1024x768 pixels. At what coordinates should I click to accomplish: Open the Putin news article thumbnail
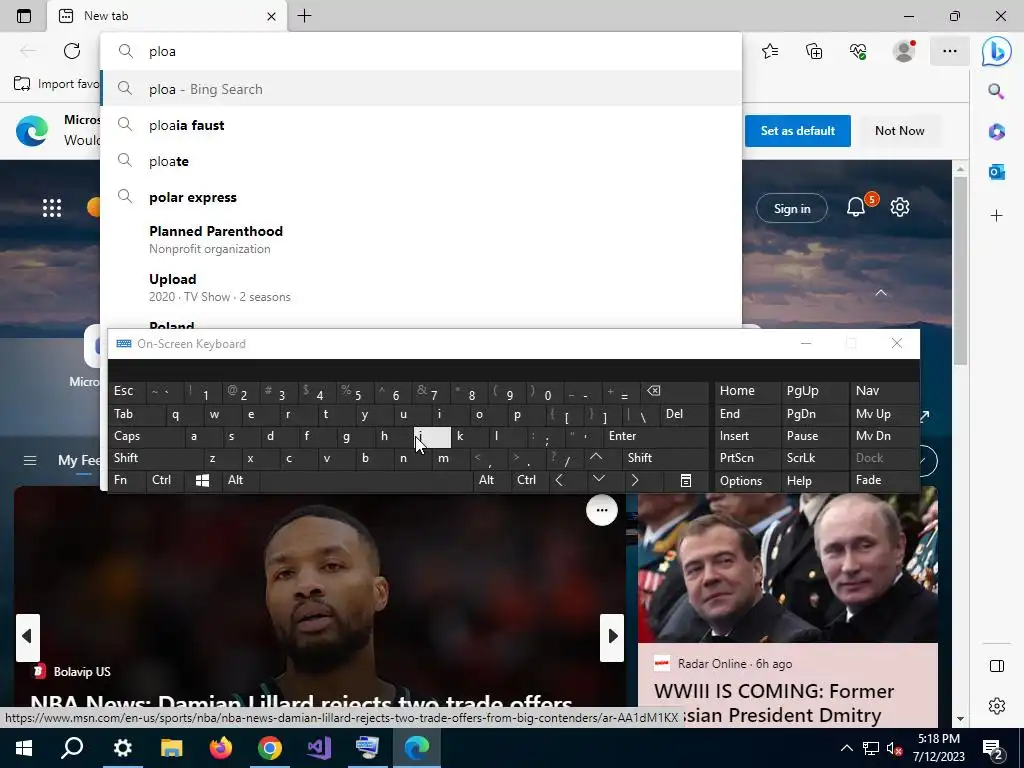point(788,568)
